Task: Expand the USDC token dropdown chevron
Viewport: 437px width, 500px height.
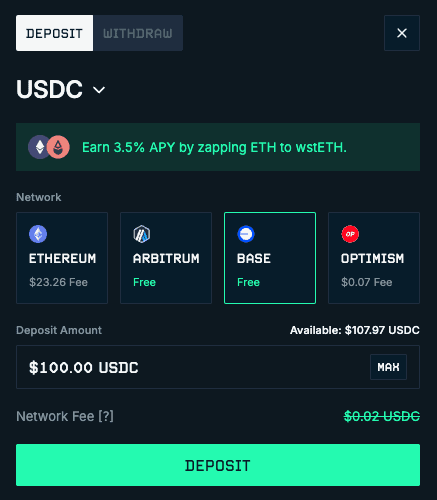Action: click(99, 90)
